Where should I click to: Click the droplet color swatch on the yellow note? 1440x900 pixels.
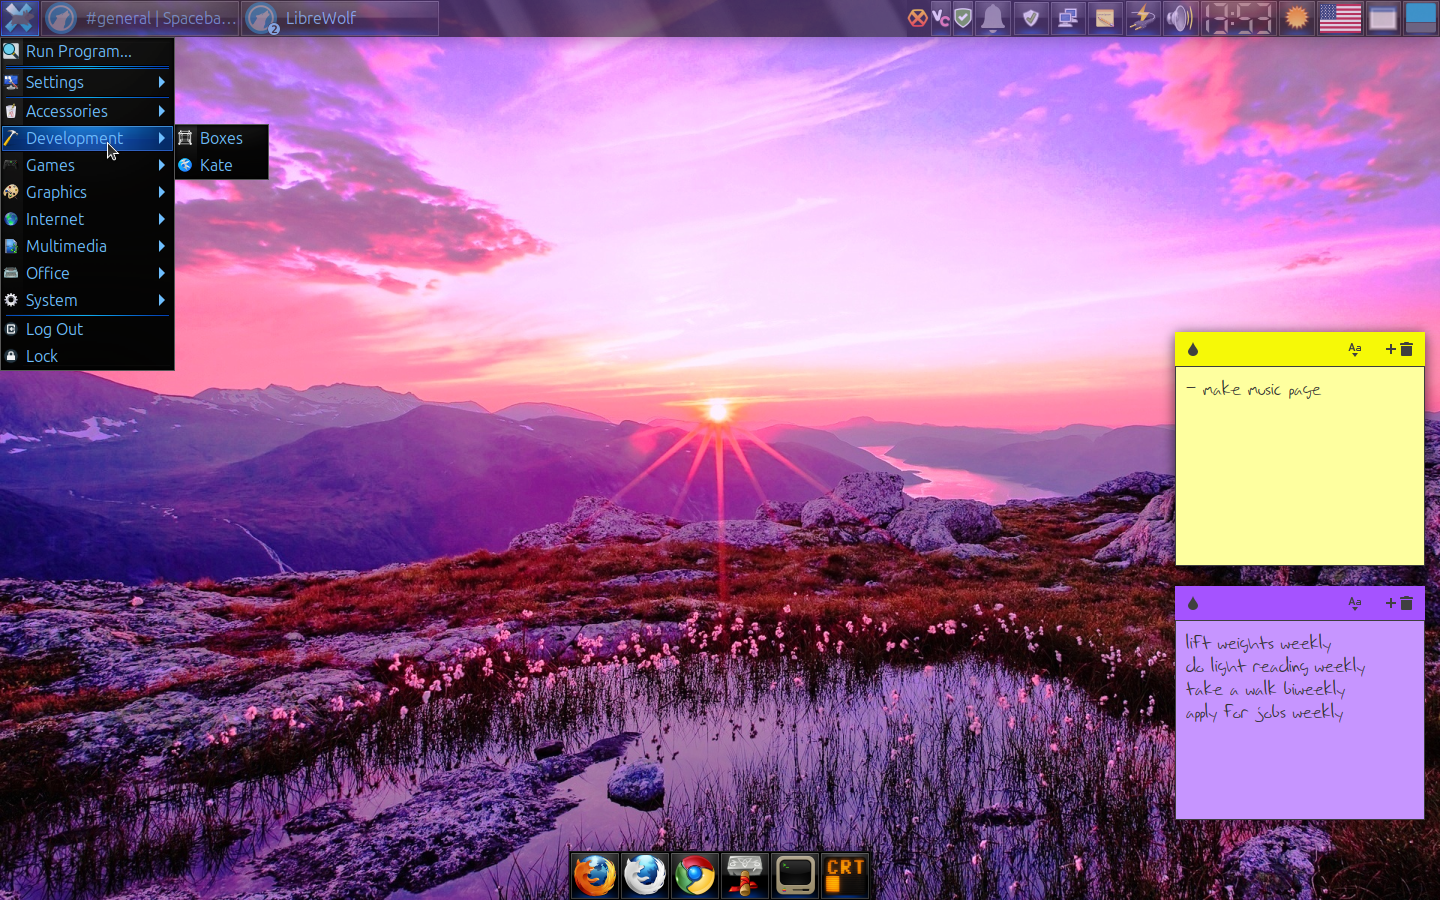click(x=1193, y=350)
